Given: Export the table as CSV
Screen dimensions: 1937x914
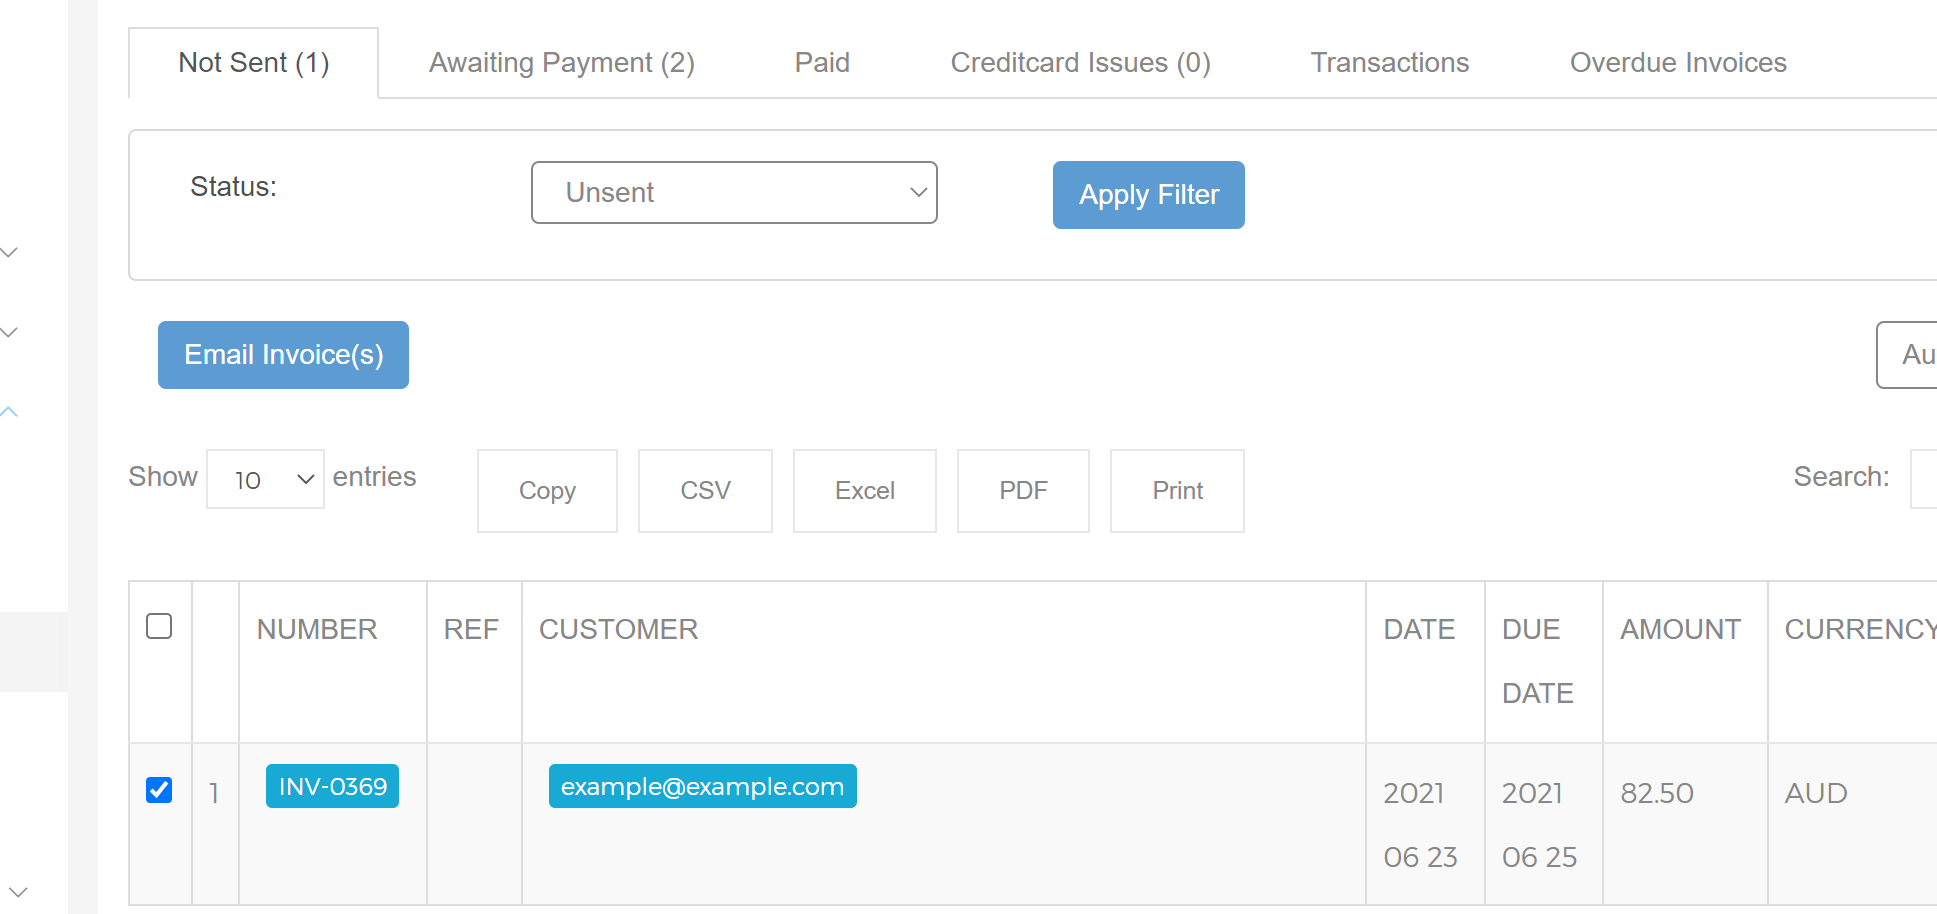Looking at the screenshot, I should coord(705,491).
